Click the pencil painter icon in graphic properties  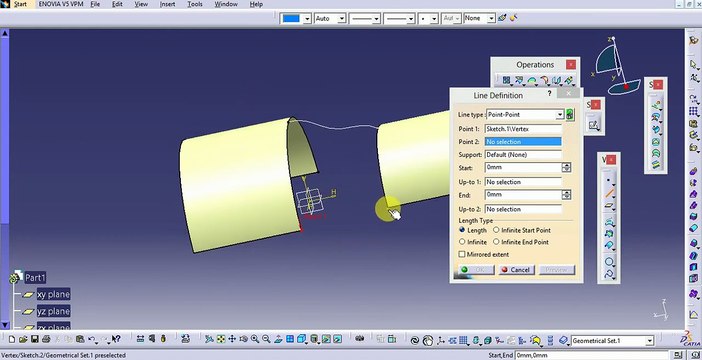click(502, 18)
